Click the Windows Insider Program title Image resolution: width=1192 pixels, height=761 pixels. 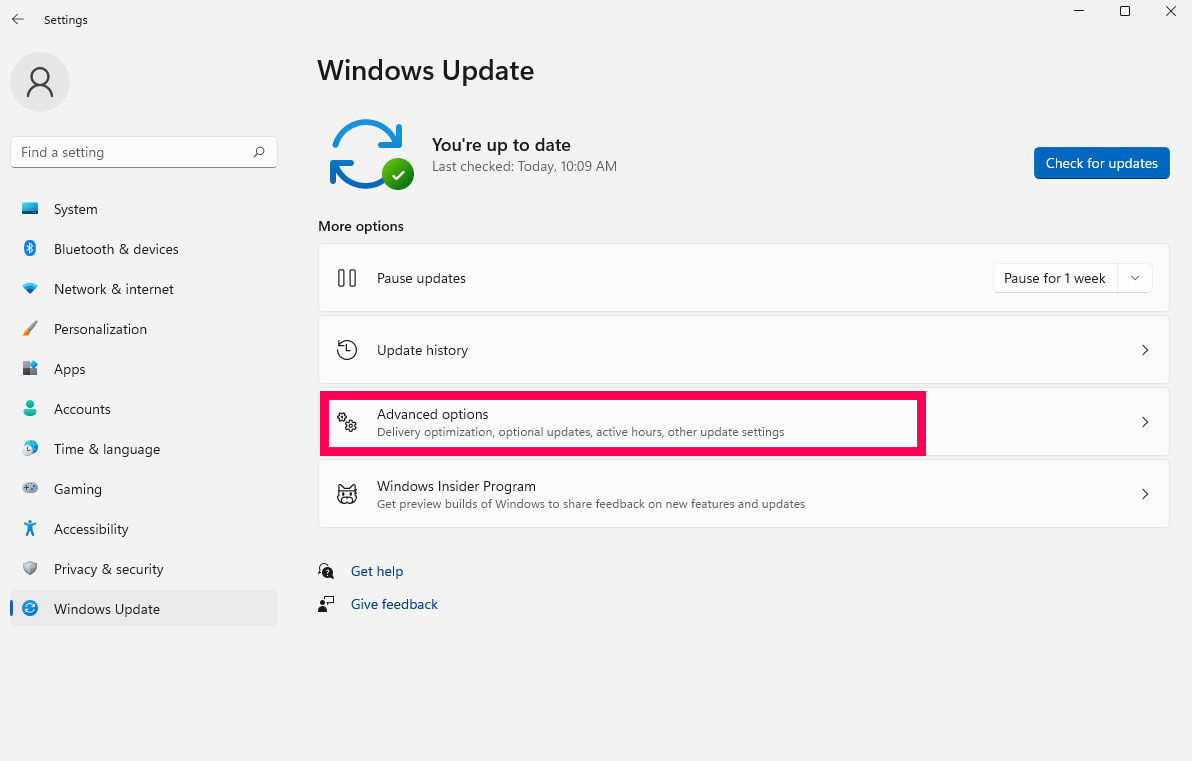click(x=456, y=487)
